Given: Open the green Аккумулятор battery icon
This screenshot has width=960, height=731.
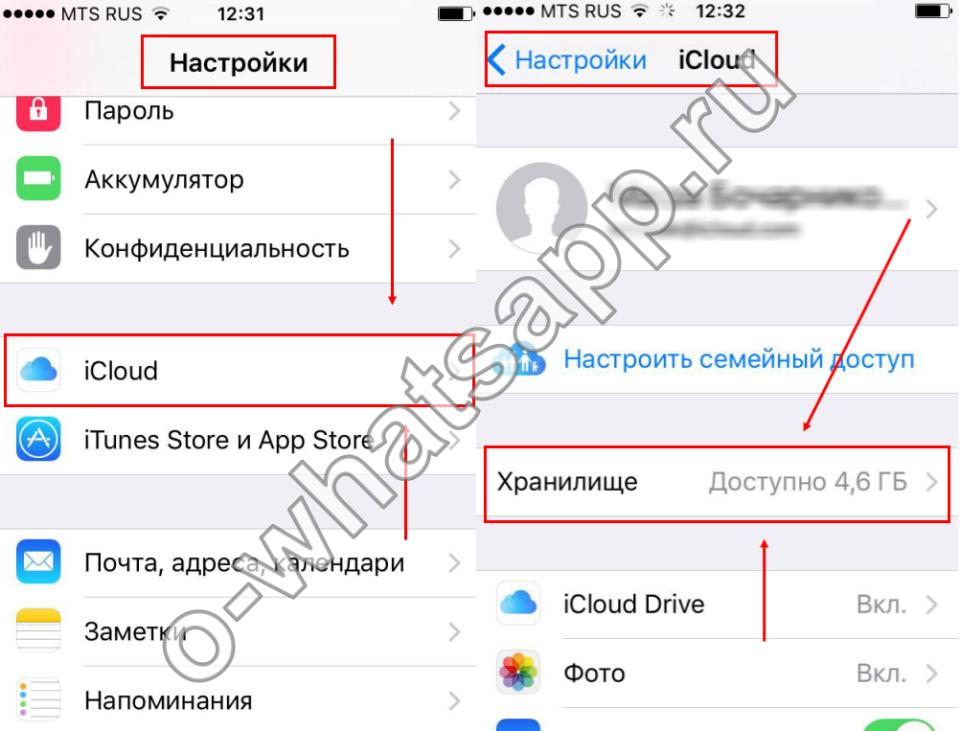Looking at the screenshot, I should [x=38, y=178].
